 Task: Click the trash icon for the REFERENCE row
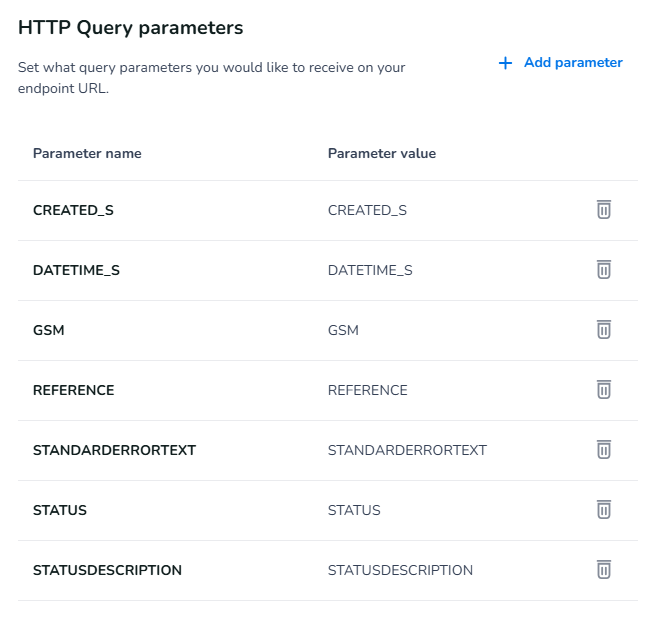(x=604, y=389)
